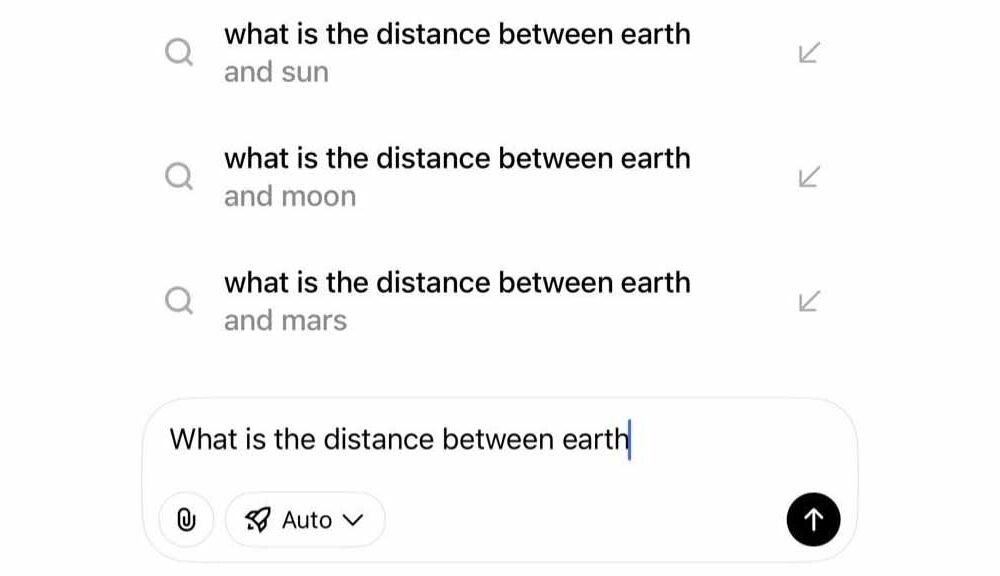Place cursor after the word earth

pos(630,439)
